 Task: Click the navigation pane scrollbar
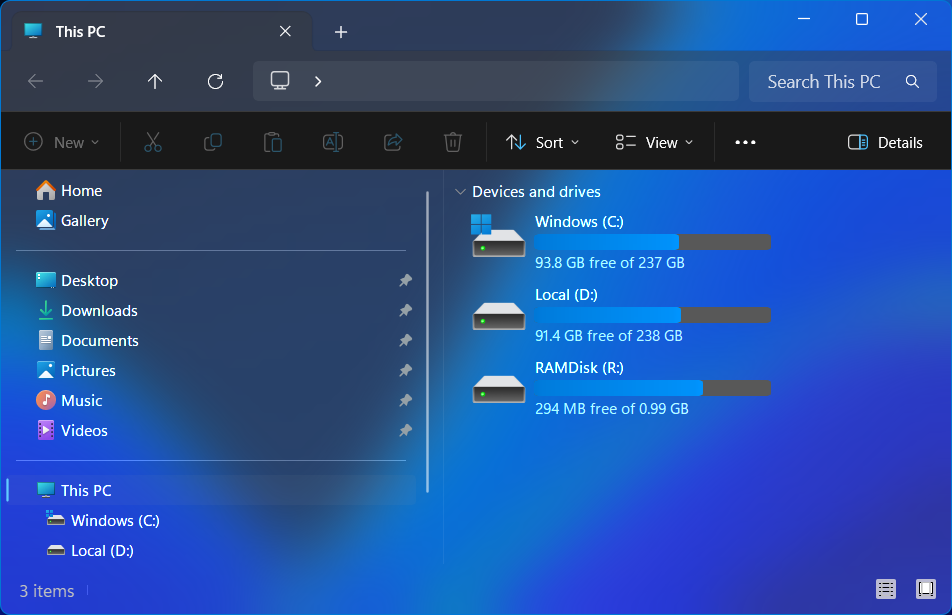click(x=427, y=341)
